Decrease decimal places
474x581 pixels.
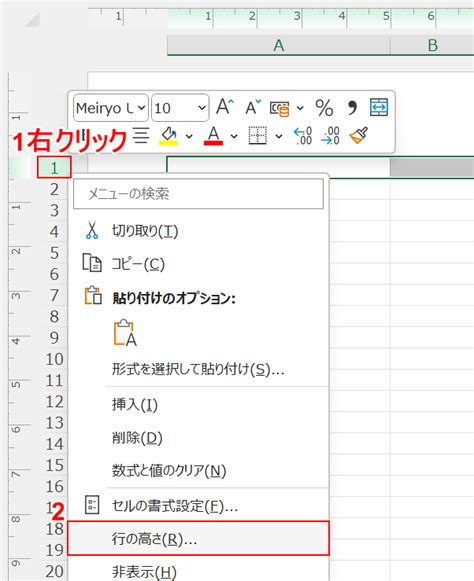coord(330,136)
